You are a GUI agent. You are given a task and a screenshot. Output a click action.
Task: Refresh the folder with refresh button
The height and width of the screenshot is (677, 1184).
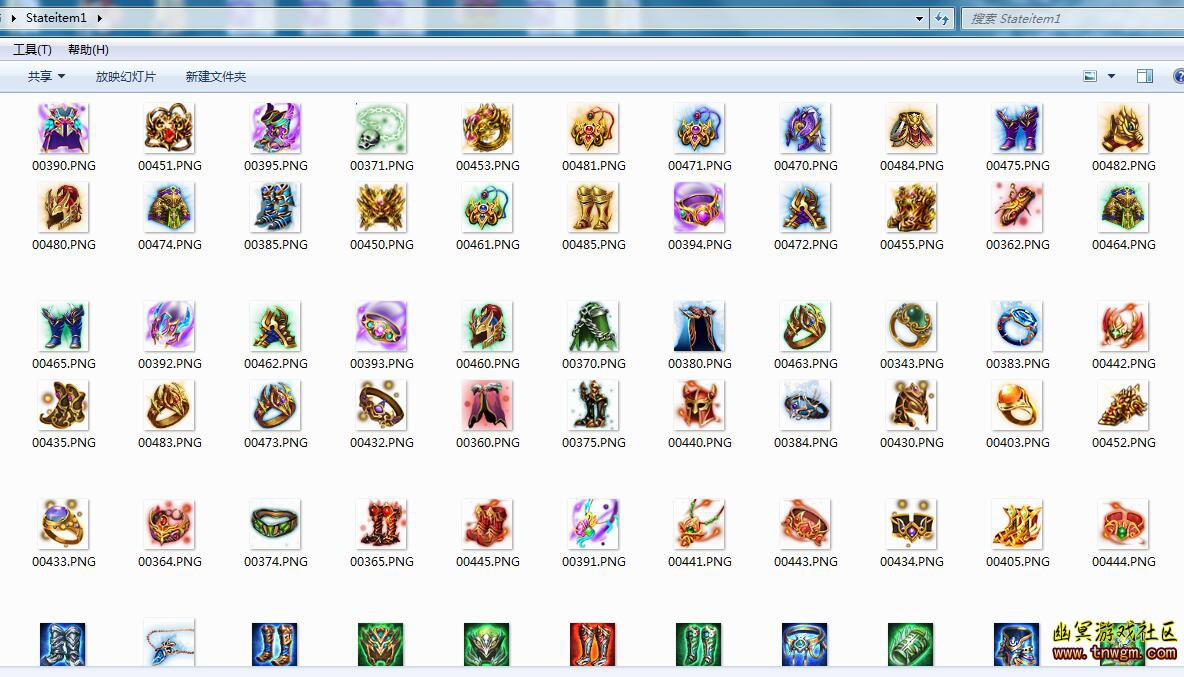pos(942,19)
